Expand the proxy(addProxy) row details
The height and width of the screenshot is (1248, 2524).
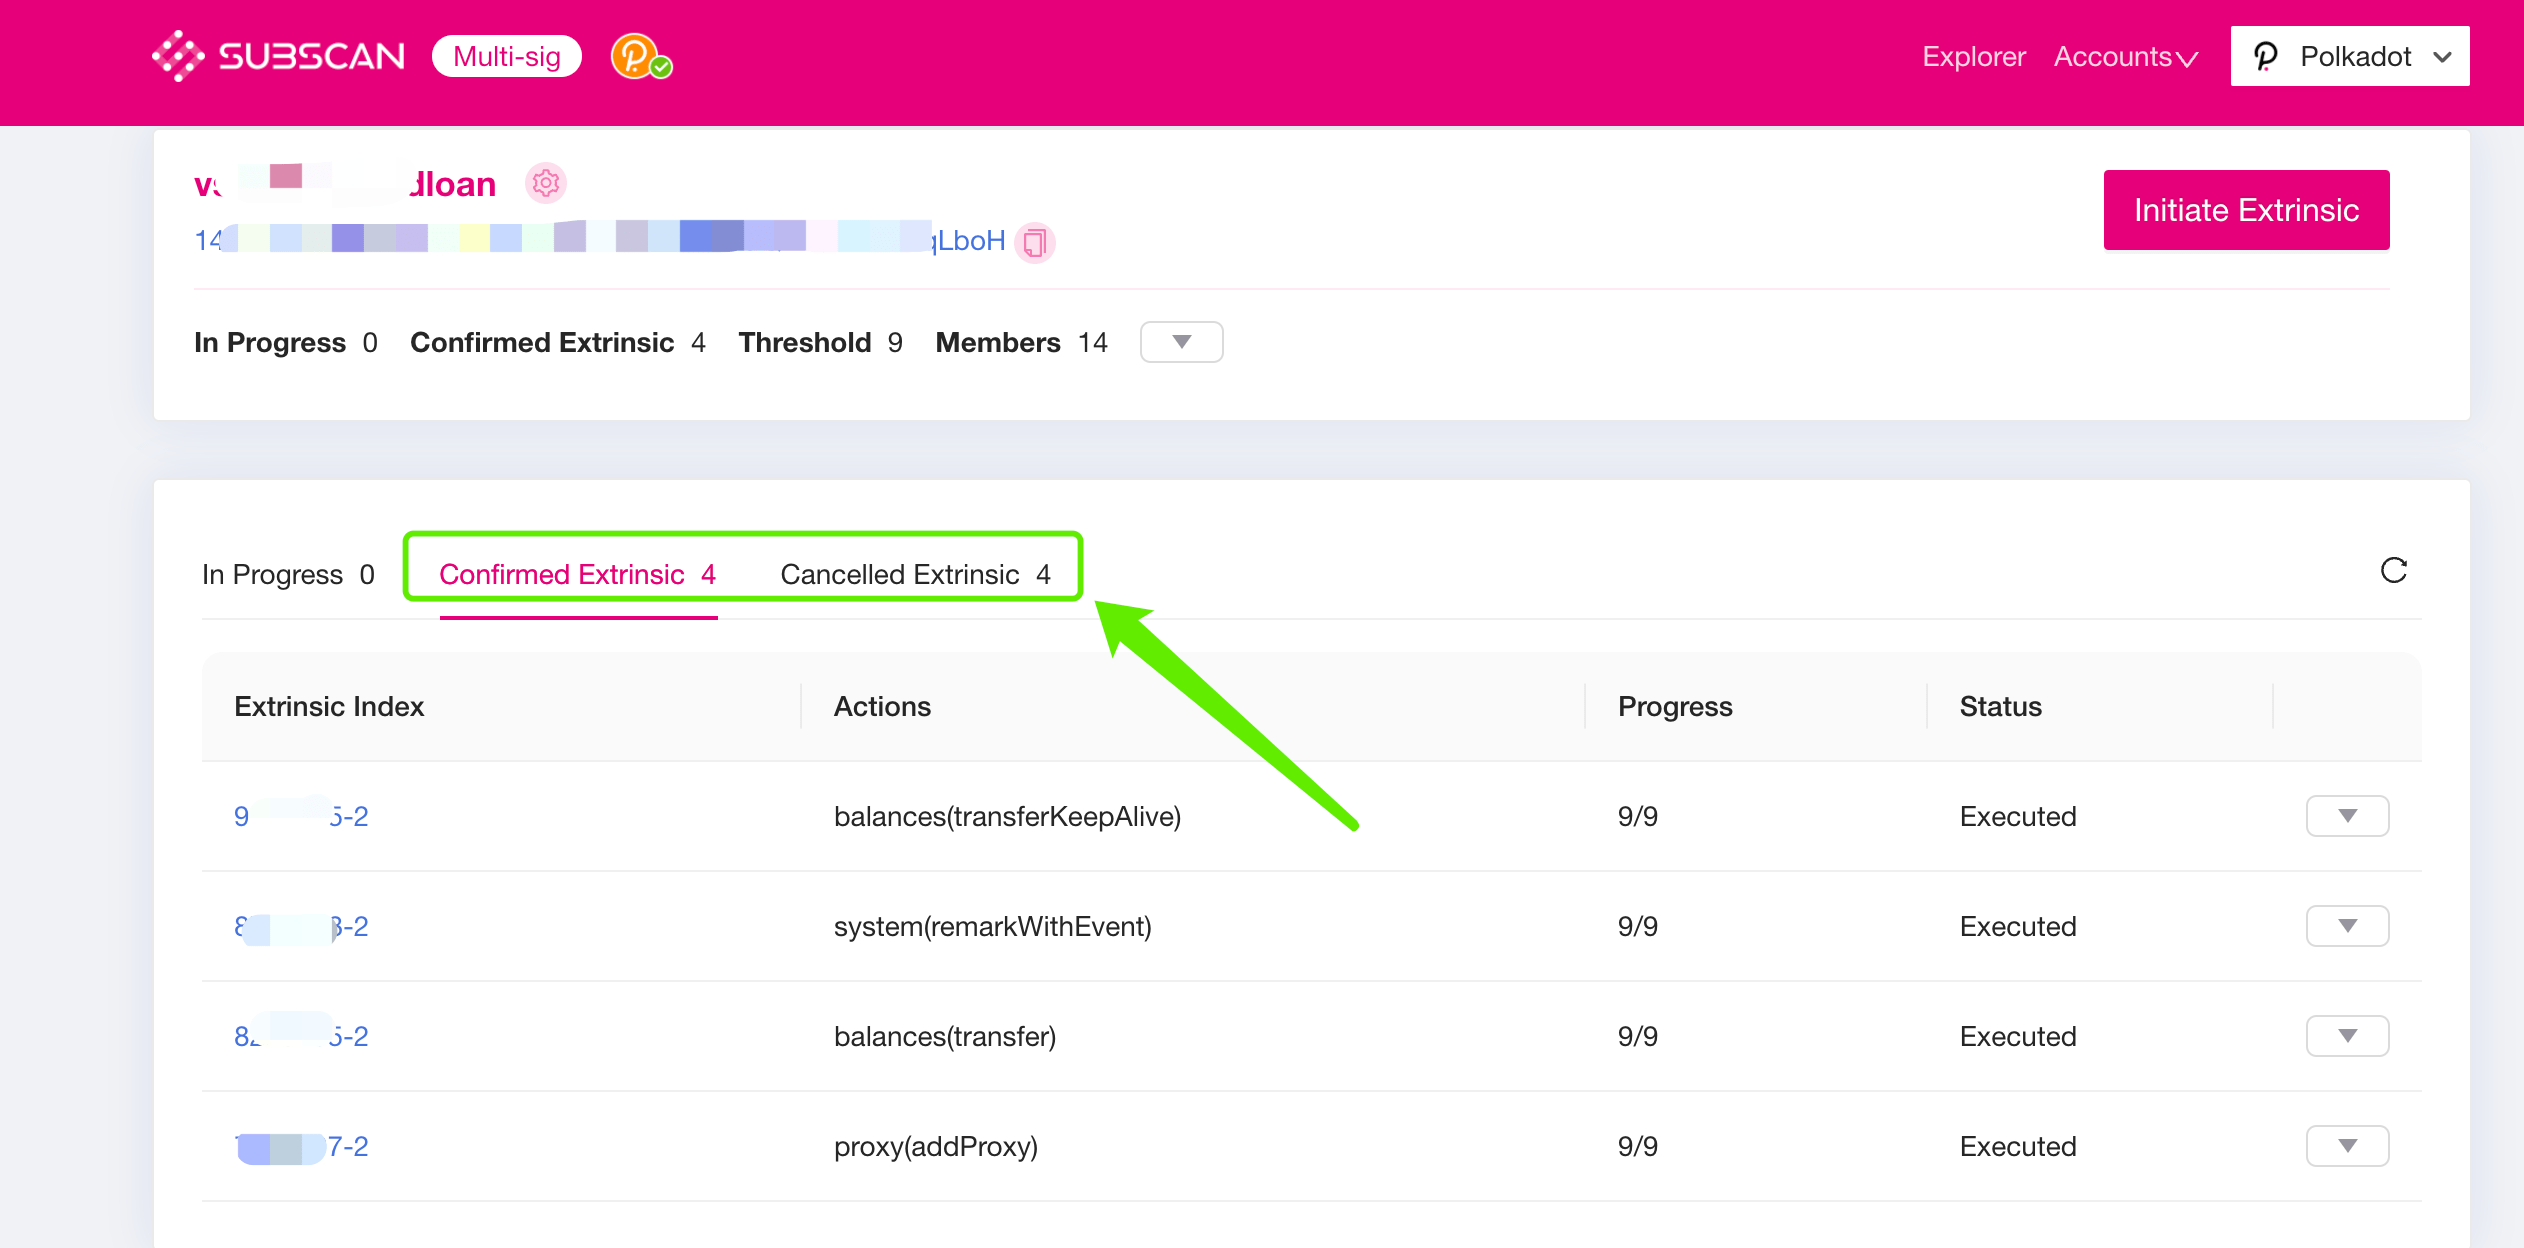2347,1146
